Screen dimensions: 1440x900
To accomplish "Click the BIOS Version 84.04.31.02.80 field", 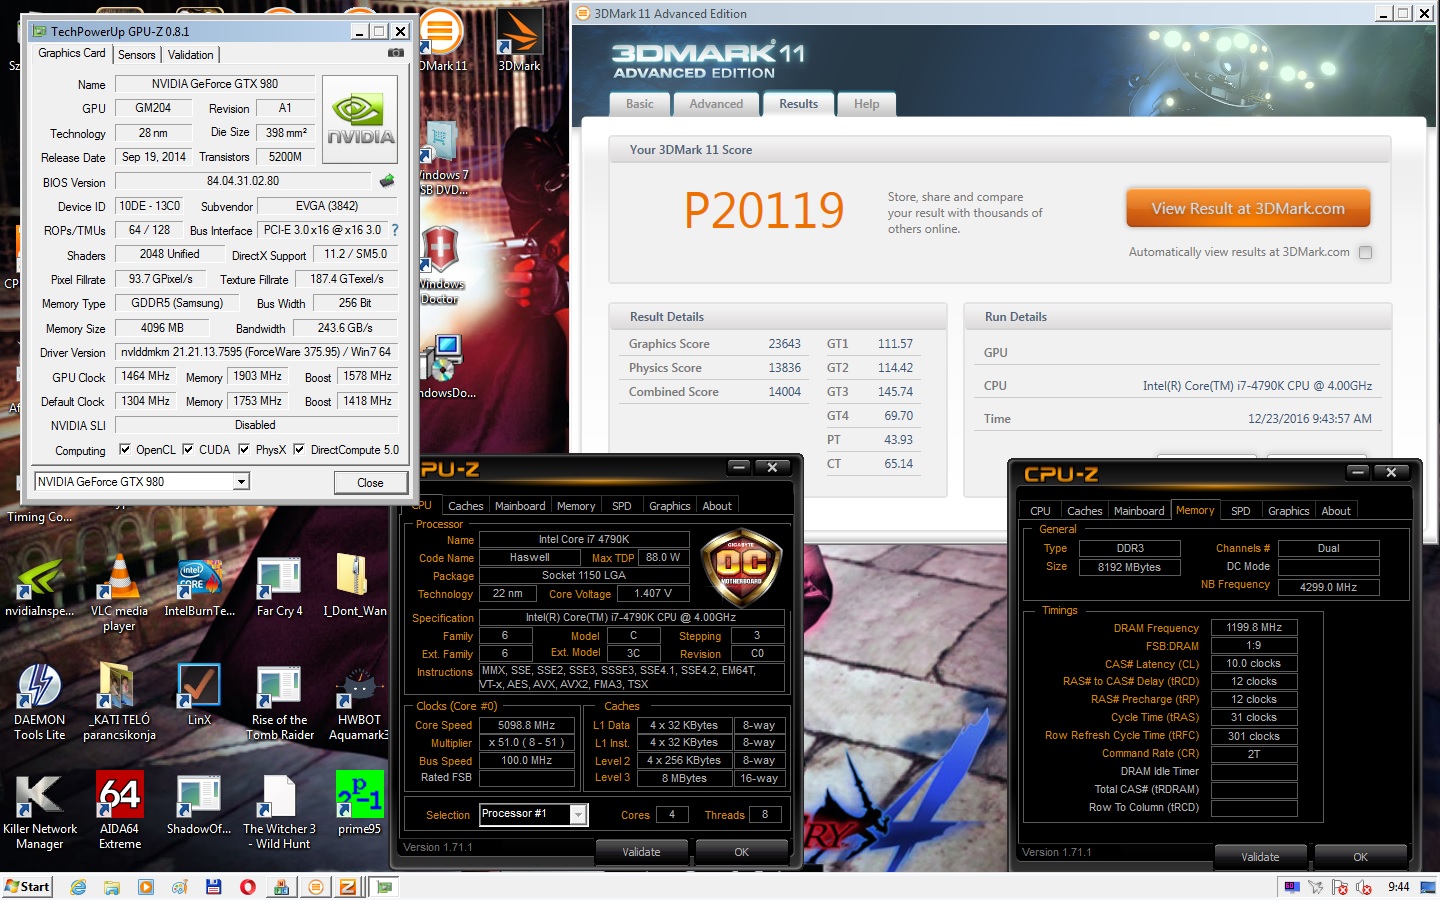I will 243,181.
